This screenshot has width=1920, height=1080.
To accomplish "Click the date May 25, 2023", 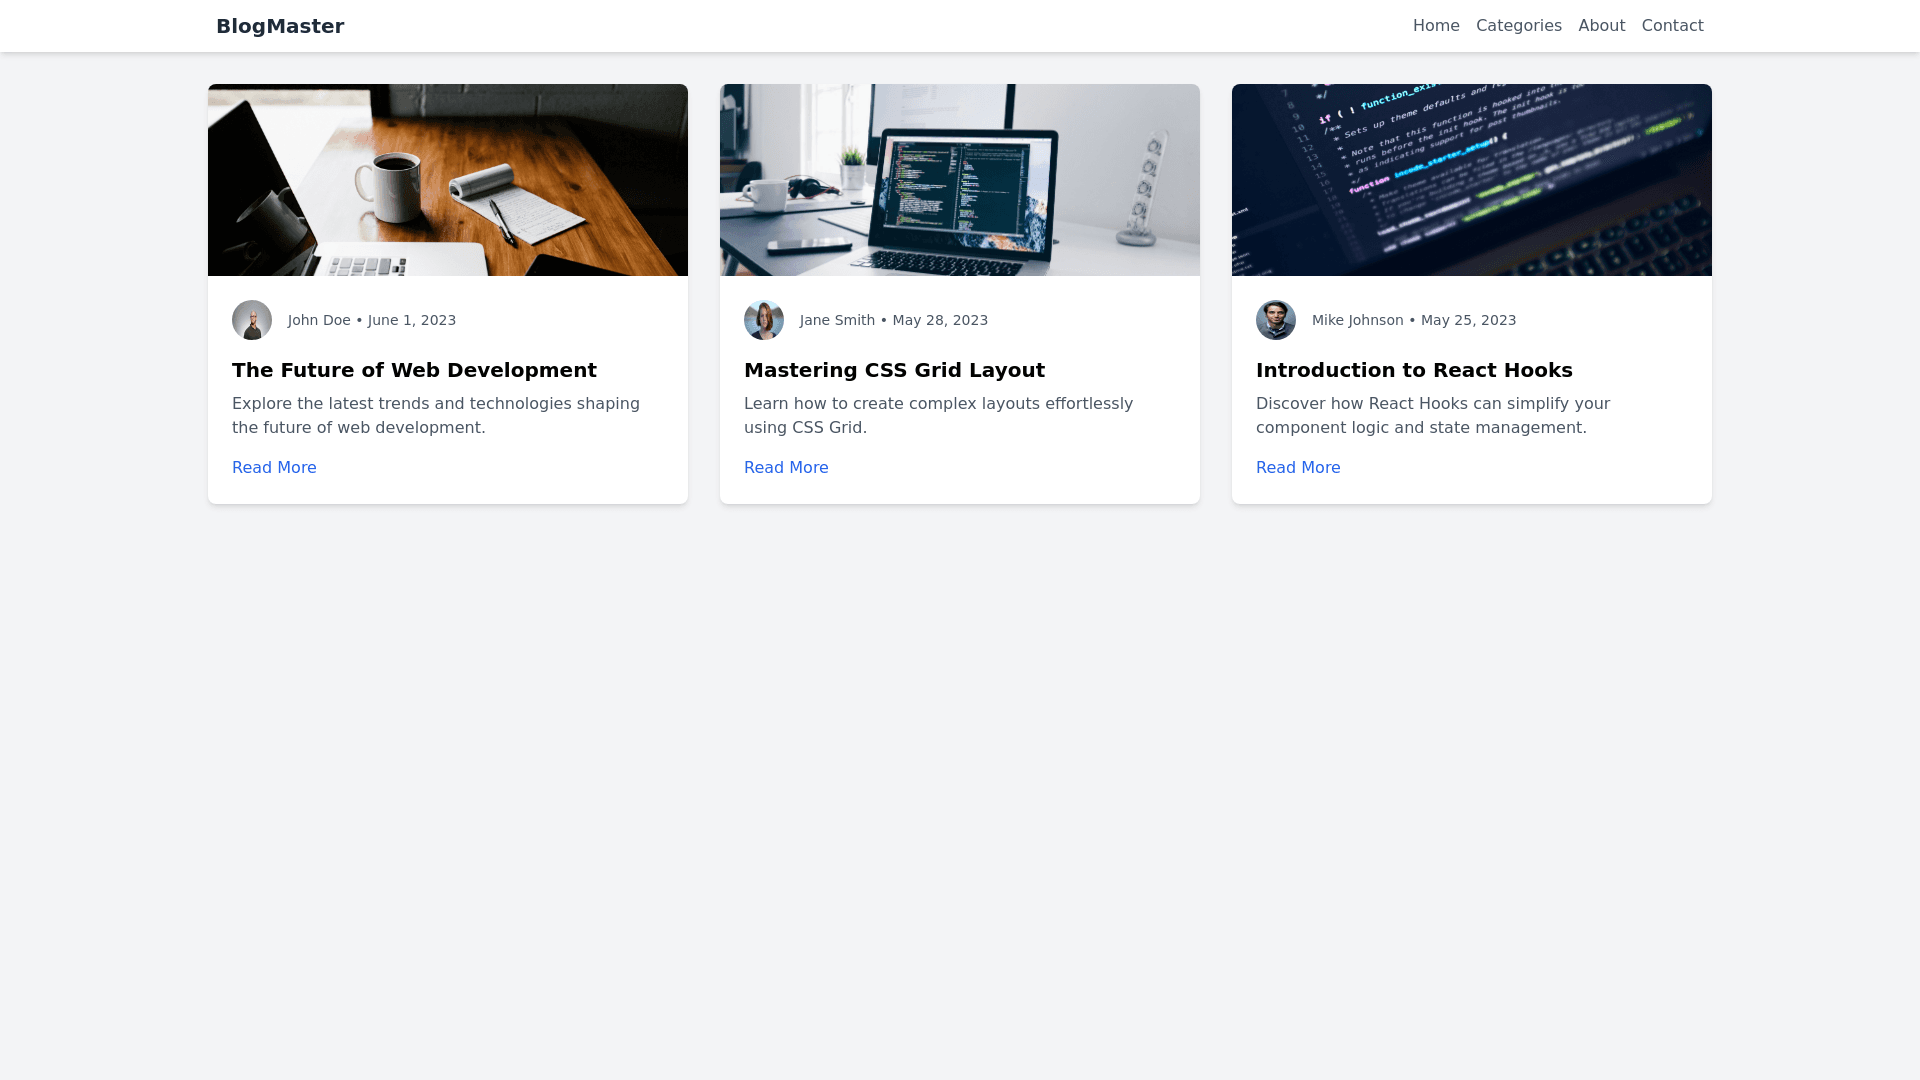I will tap(1468, 320).
